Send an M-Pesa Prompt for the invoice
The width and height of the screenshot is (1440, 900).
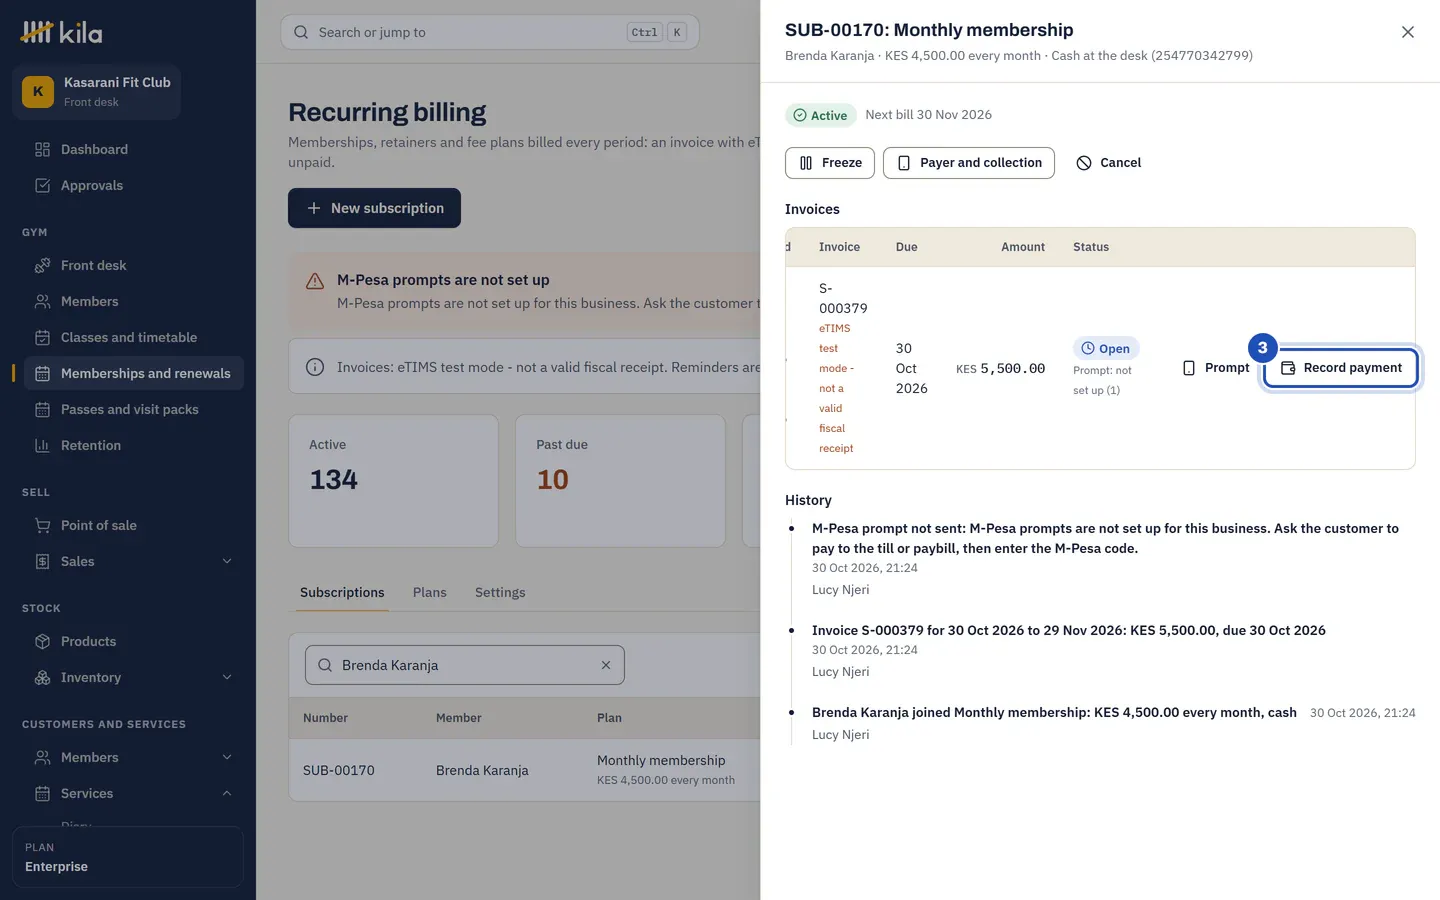coord(1216,368)
